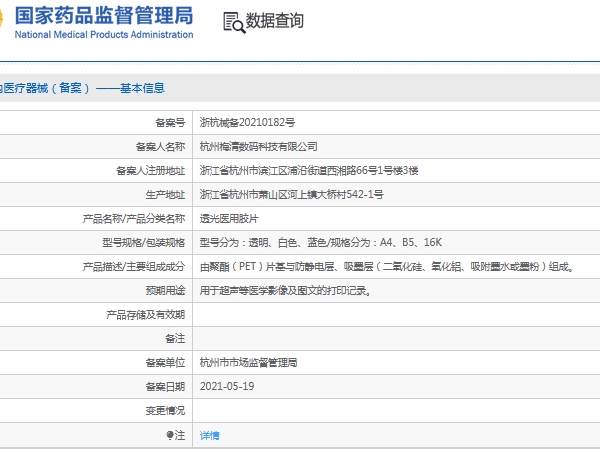The width and height of the screenshot is (600, 453).
Task: Select the 备案号 value 浙杭械备20210182号
Action: point(247,122)
